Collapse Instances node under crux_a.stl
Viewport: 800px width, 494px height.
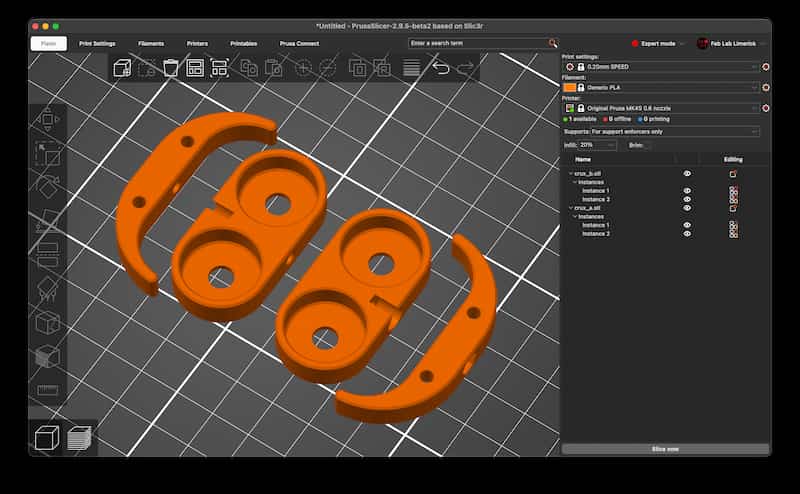pos(575,217)
